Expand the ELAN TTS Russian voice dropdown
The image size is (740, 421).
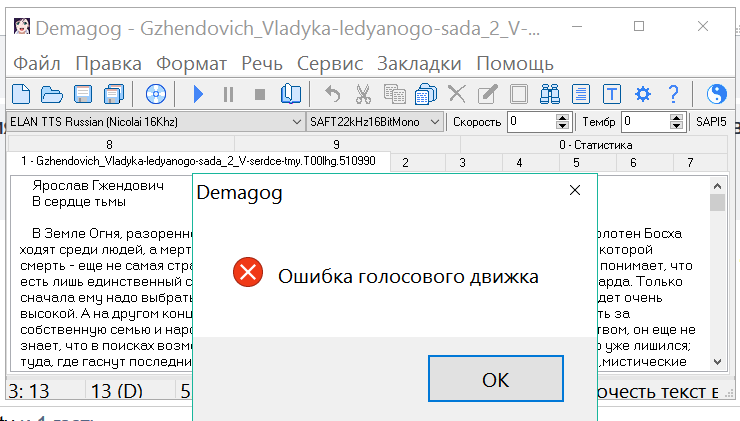pos(296,122)
